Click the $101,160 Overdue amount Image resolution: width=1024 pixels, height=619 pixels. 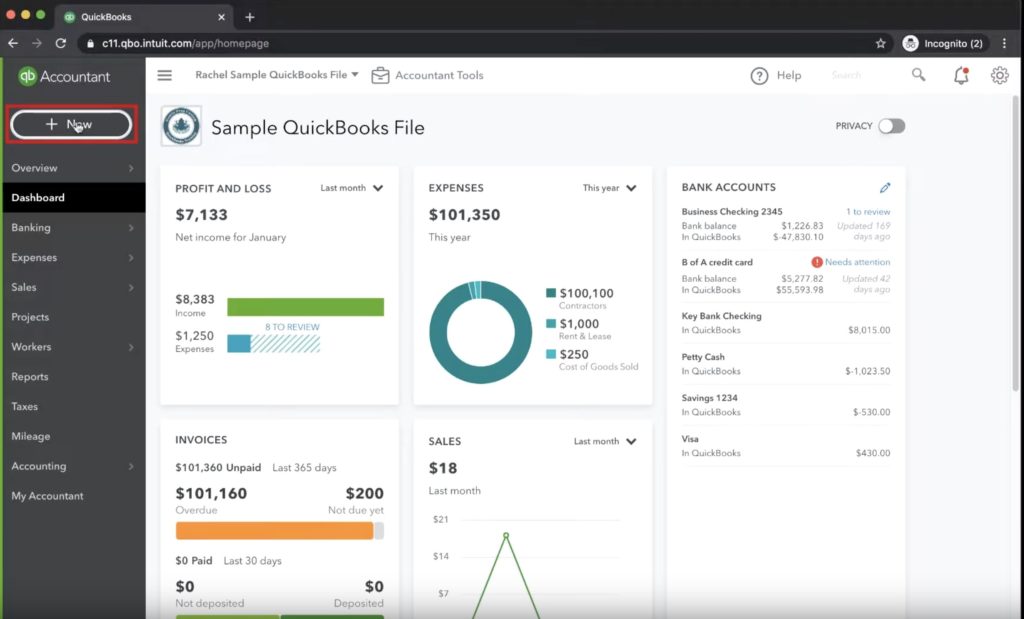coord(211,494)
